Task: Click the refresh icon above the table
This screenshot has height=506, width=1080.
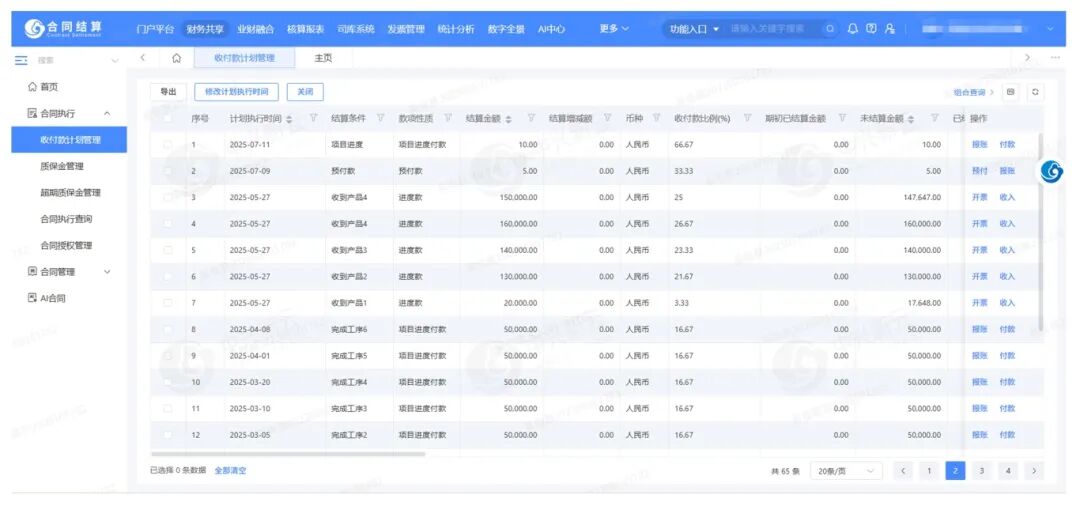Action: click(1035, 92)
